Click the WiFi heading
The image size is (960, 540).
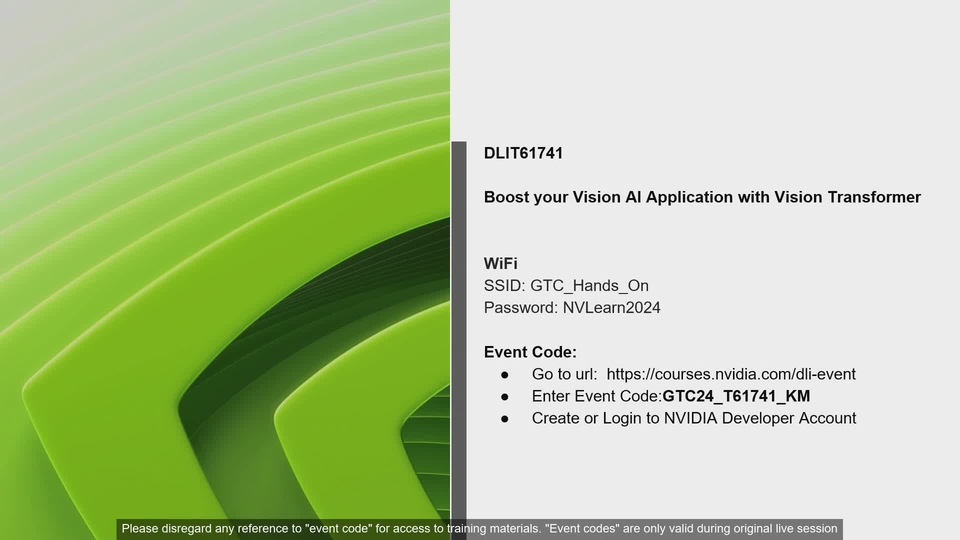(501, 263)
